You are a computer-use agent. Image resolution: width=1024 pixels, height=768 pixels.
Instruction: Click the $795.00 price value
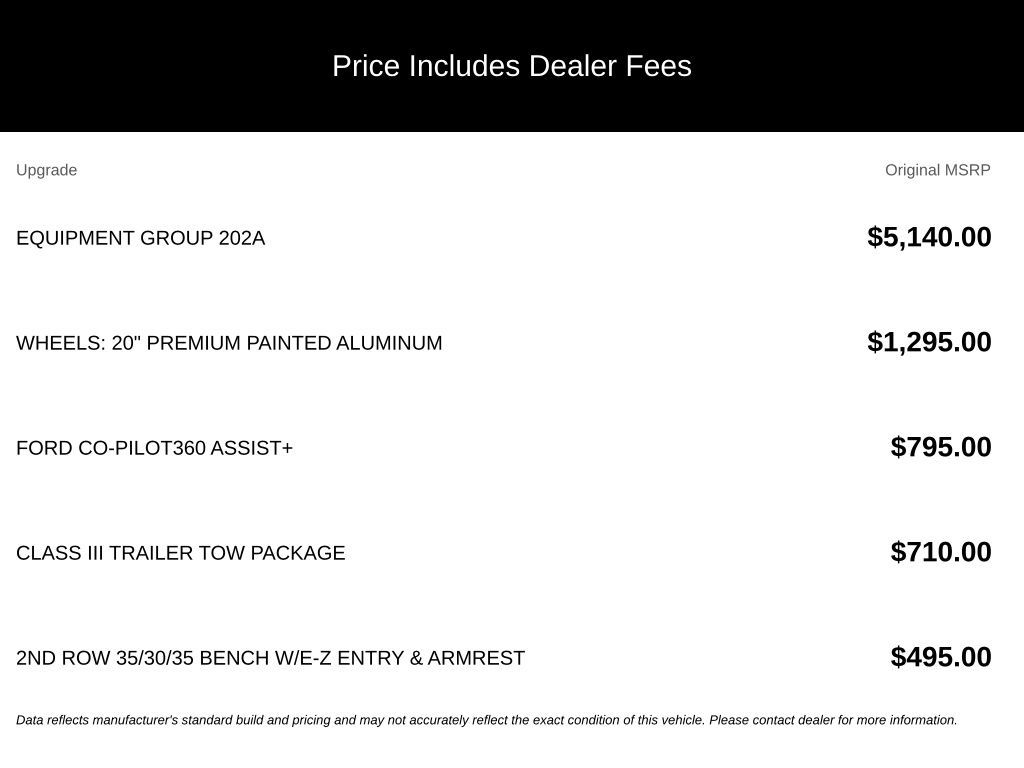(x=941, y=447)
